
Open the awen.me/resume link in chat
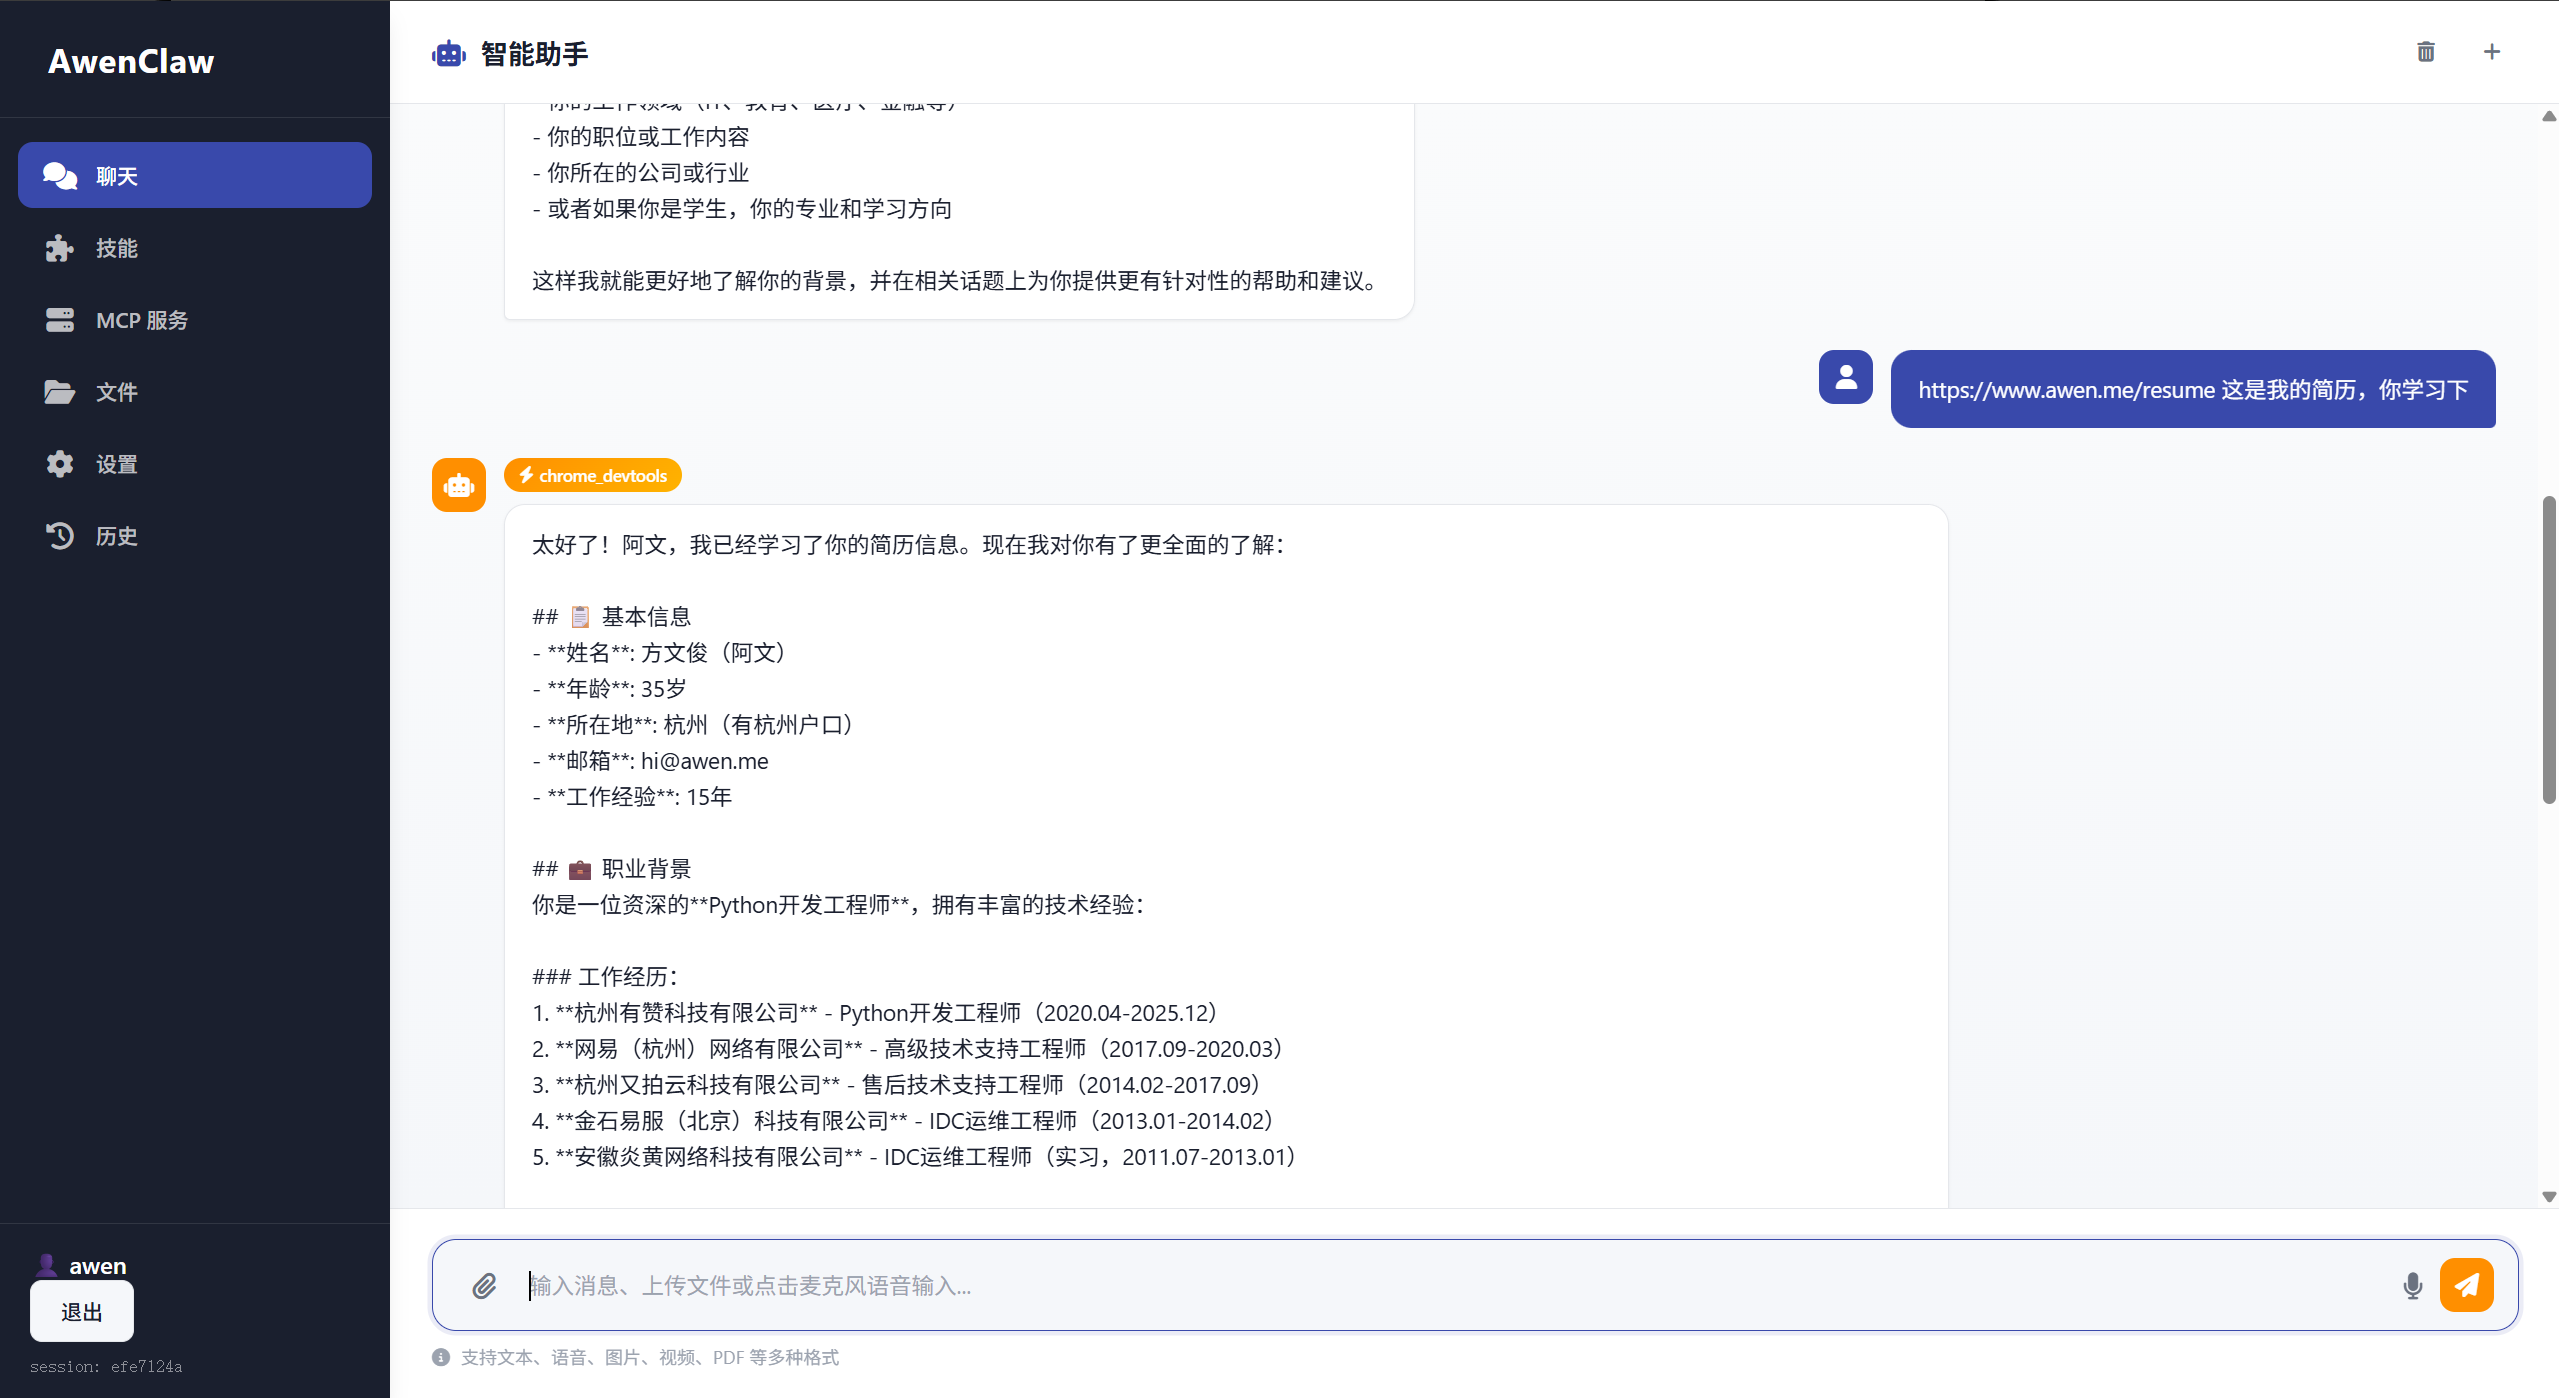pos(2065,390)
